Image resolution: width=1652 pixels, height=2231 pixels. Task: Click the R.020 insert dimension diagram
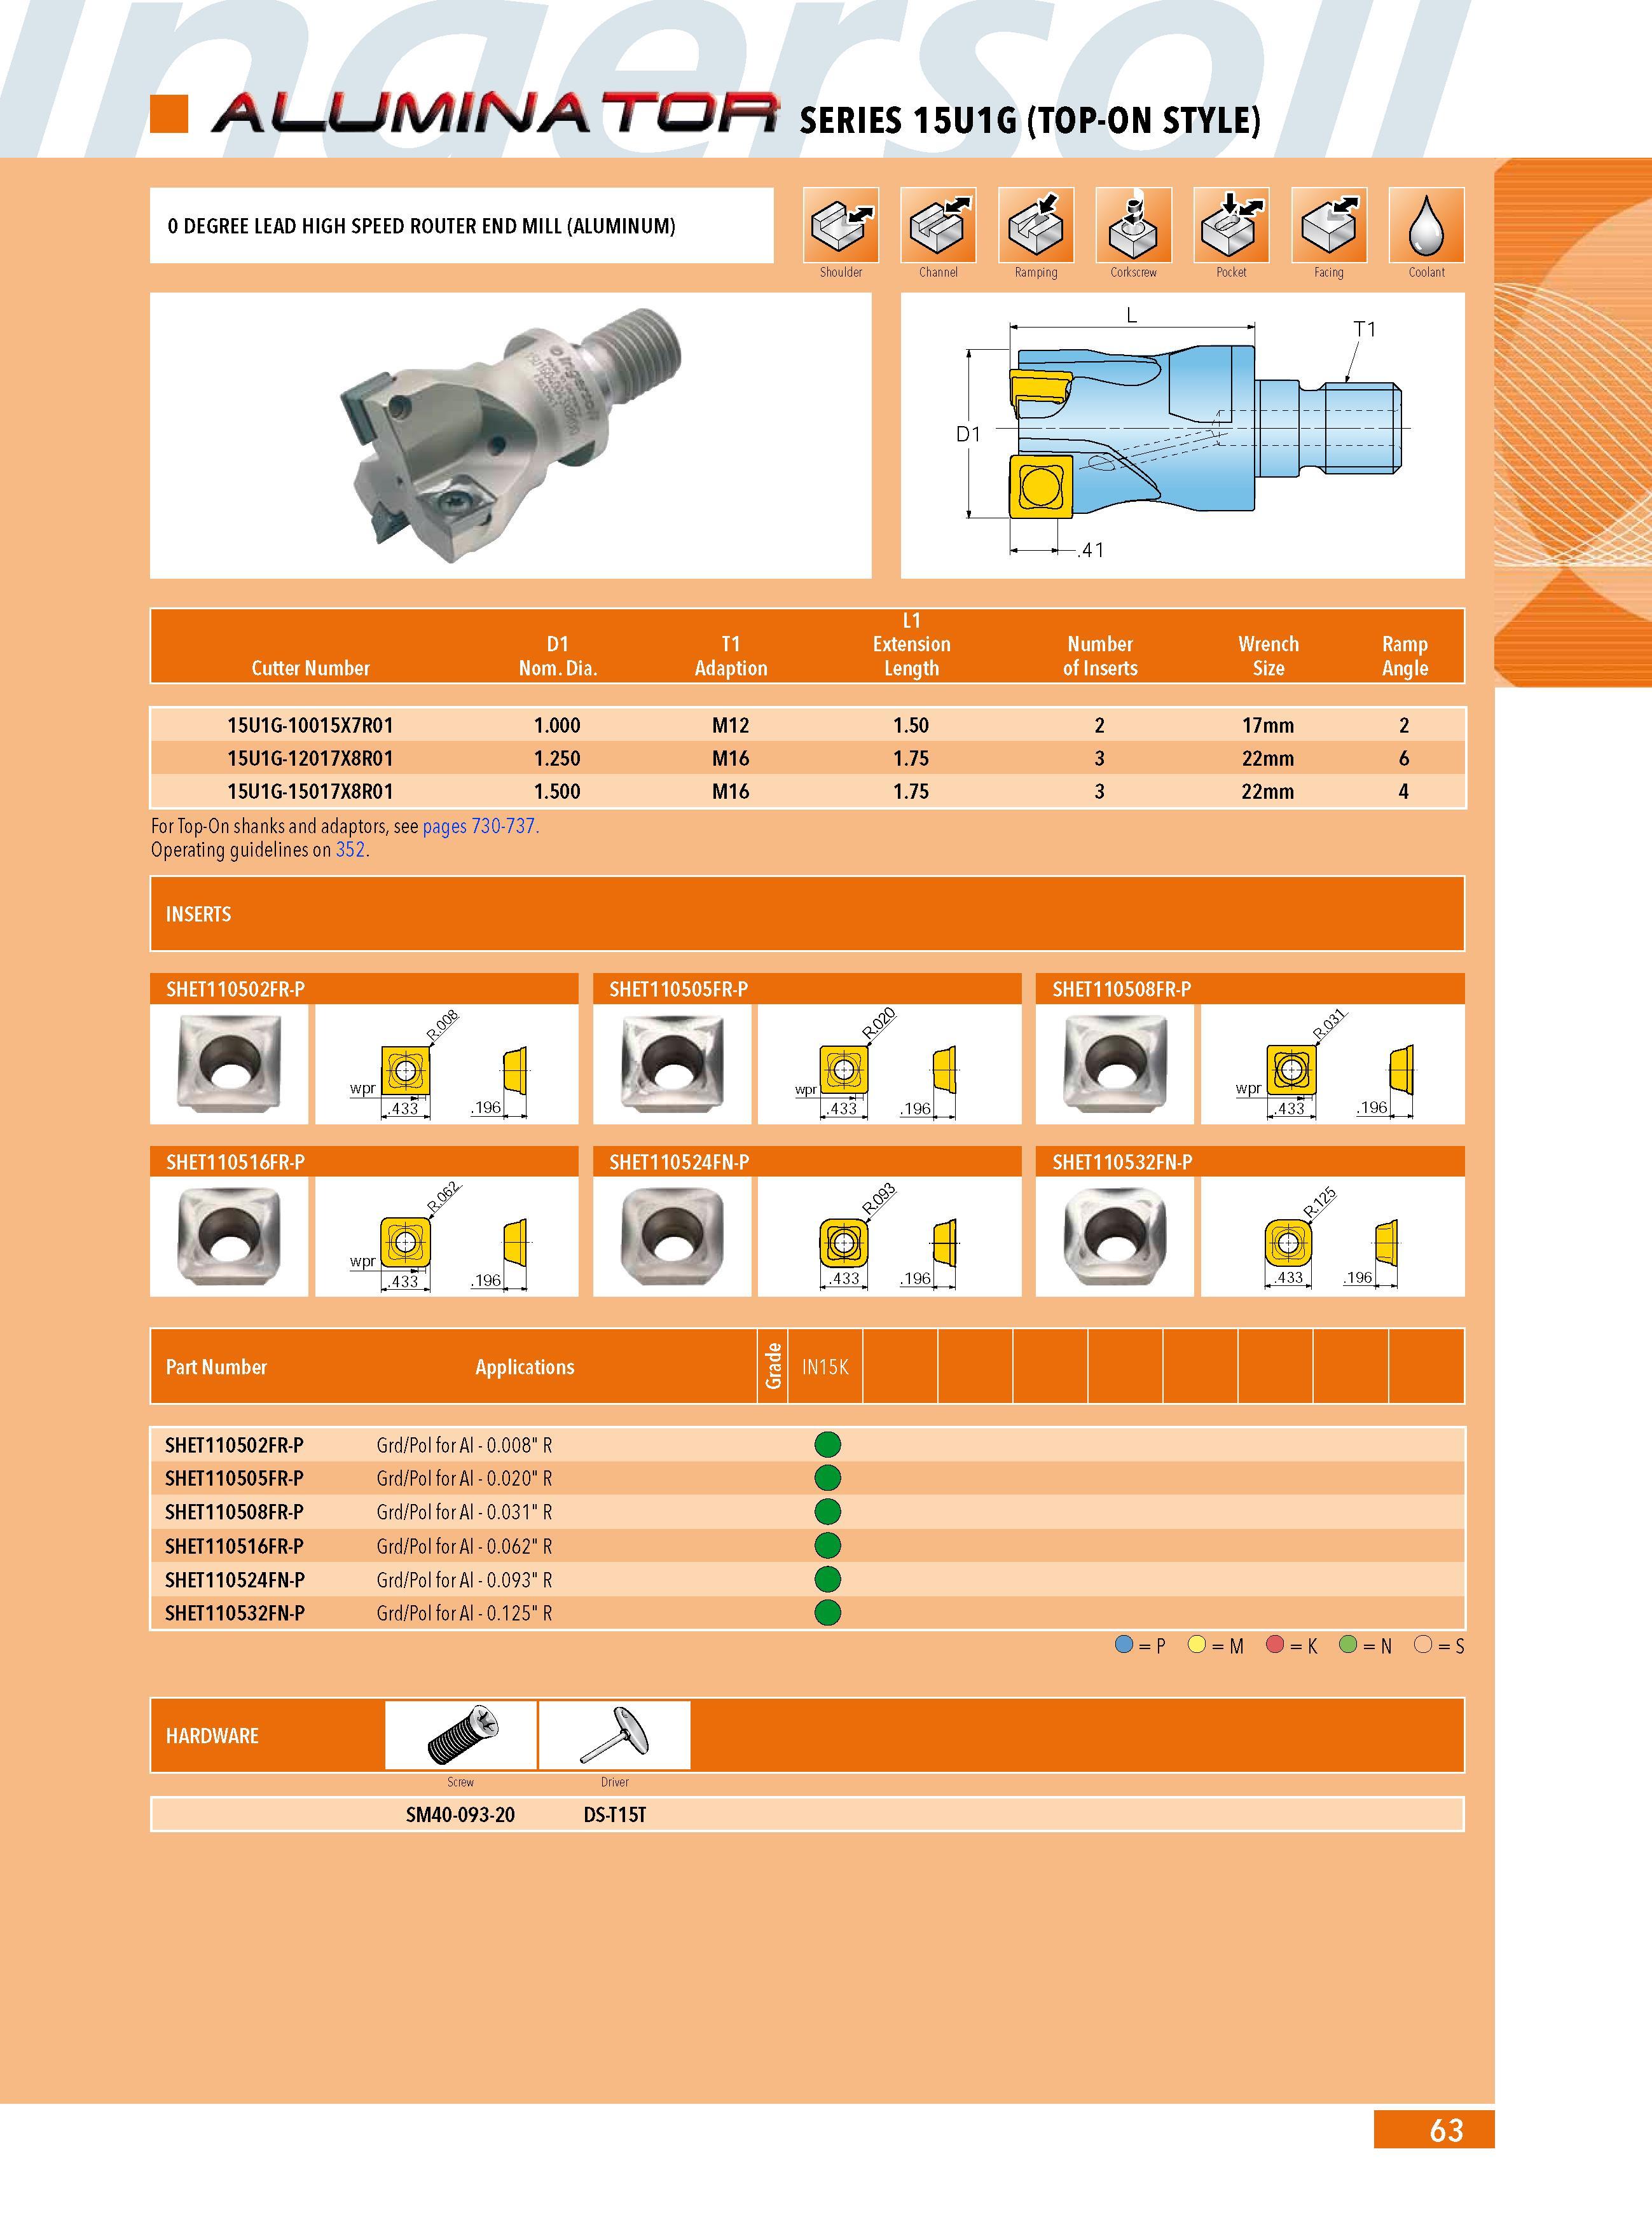coord(890,1064)
